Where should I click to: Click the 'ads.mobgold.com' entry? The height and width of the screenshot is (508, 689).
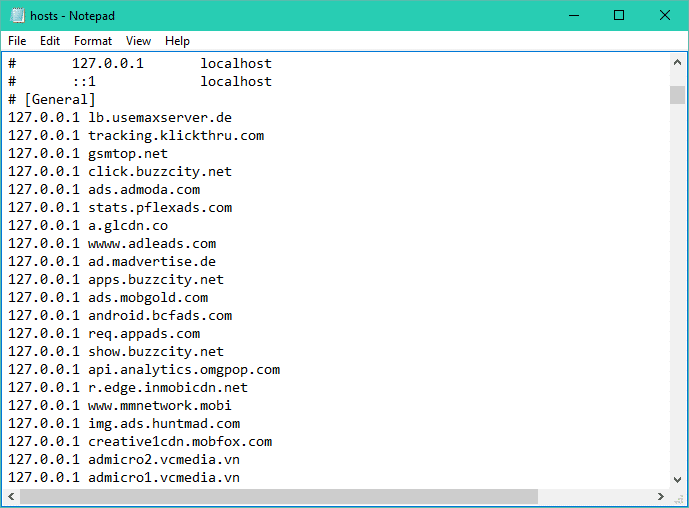coord(148,298)
